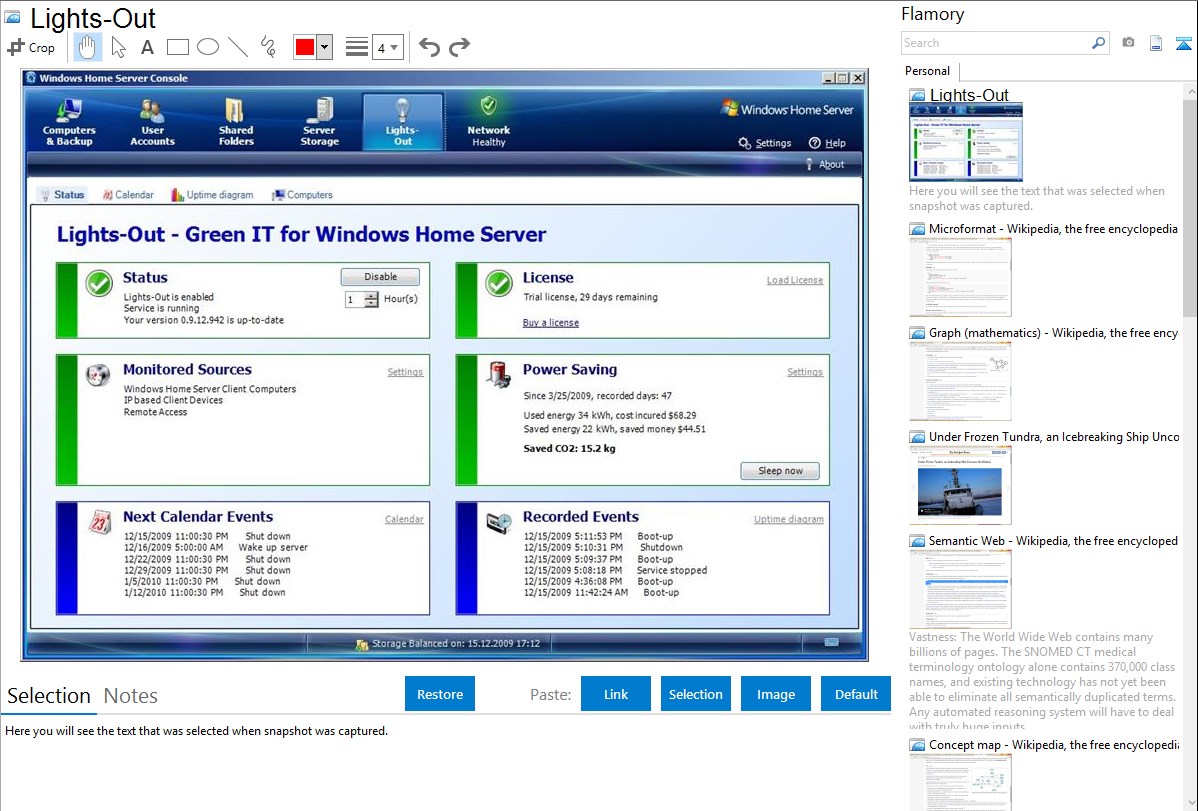Undo the last annotation
Viewport: 1198px width, 811px height.
coord(429,47)
